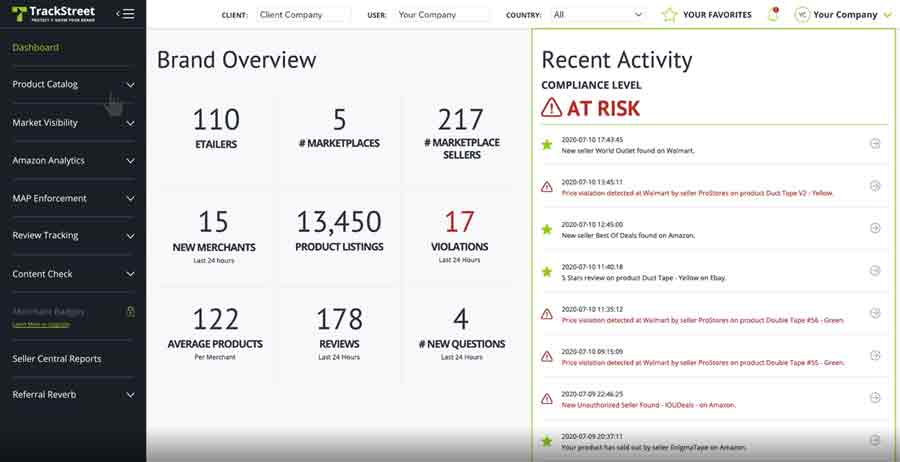This screenshot has height=462, width=900.
Task: Open the 13,450 Product Listings tile
Action: tap(339, 236)
